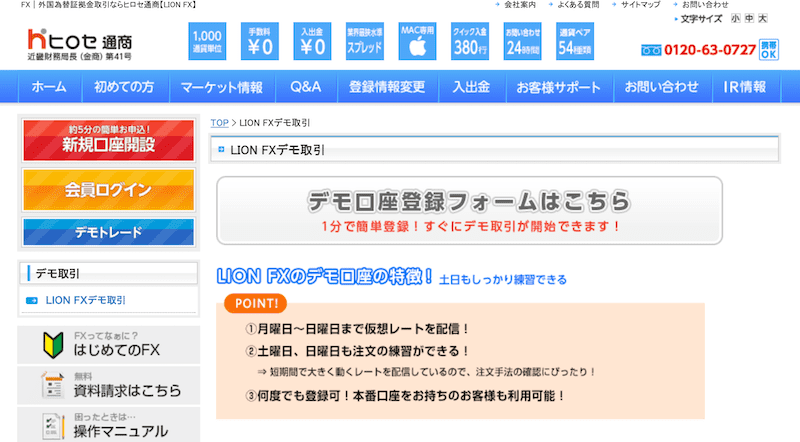The image size is (800, 442).
Task: Click the 入出金 ¥0 icon
Action: (312, 41)
